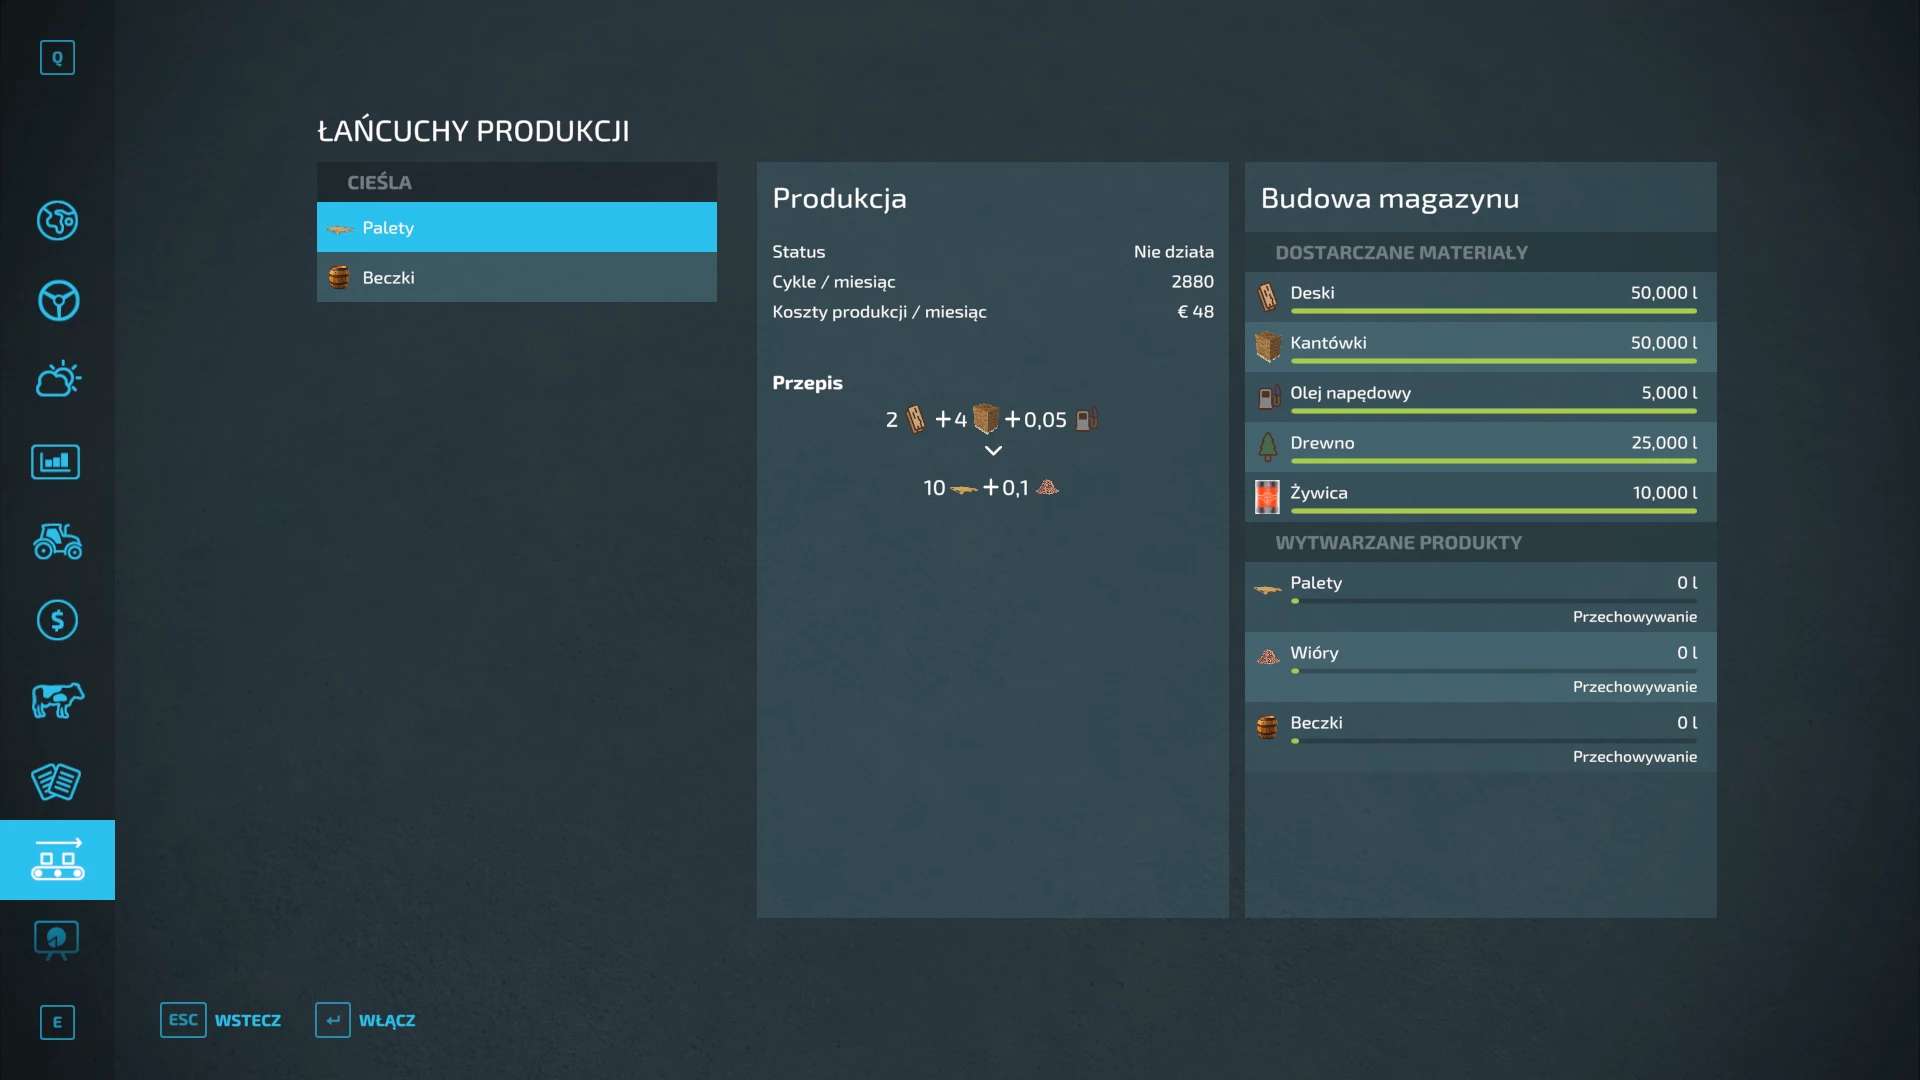Open the tutorial presentation board icon
The image size is (1920, 1080).
click(56, 940)
